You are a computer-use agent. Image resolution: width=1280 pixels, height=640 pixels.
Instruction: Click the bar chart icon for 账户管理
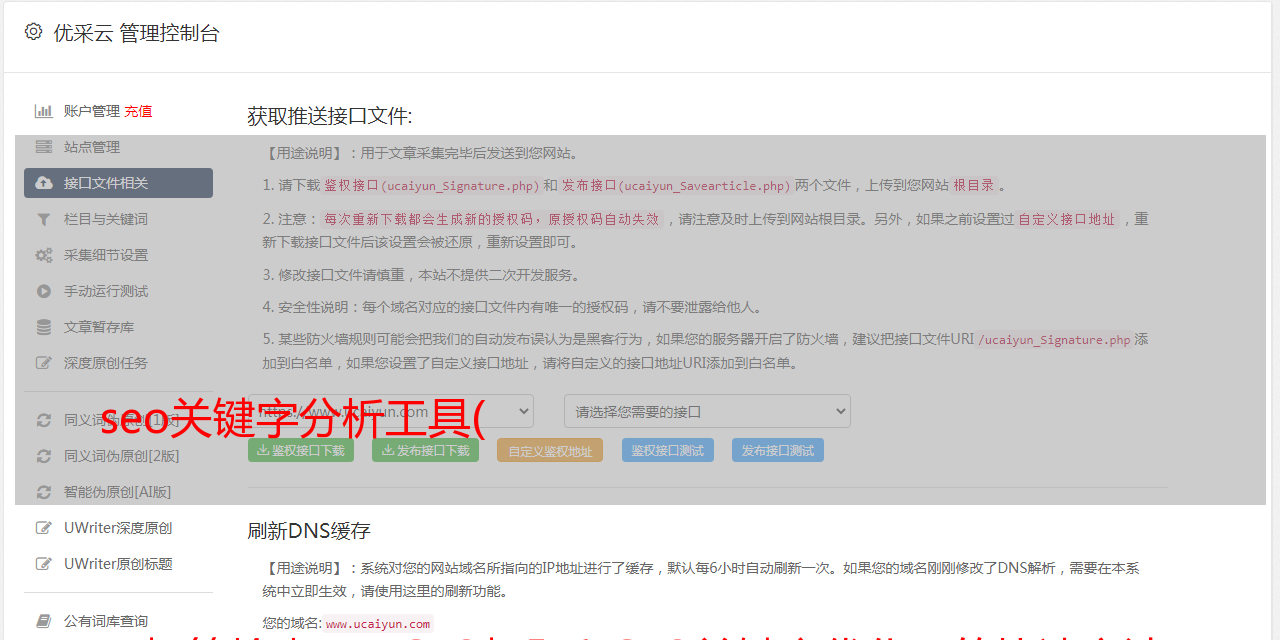click(44, 111)
